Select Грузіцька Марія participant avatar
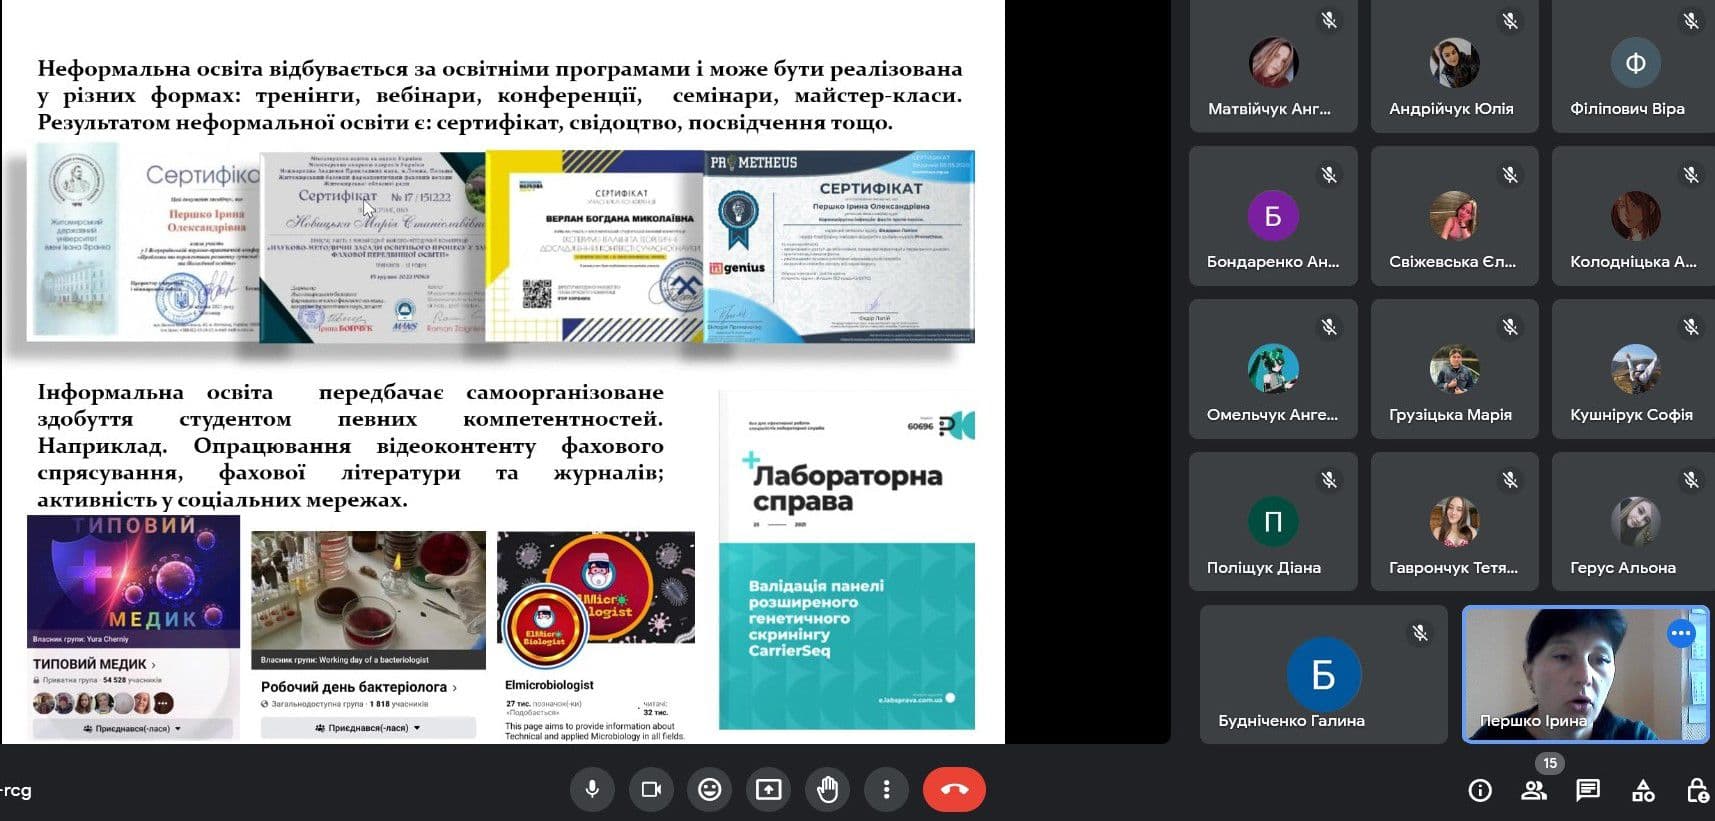 1454,368
